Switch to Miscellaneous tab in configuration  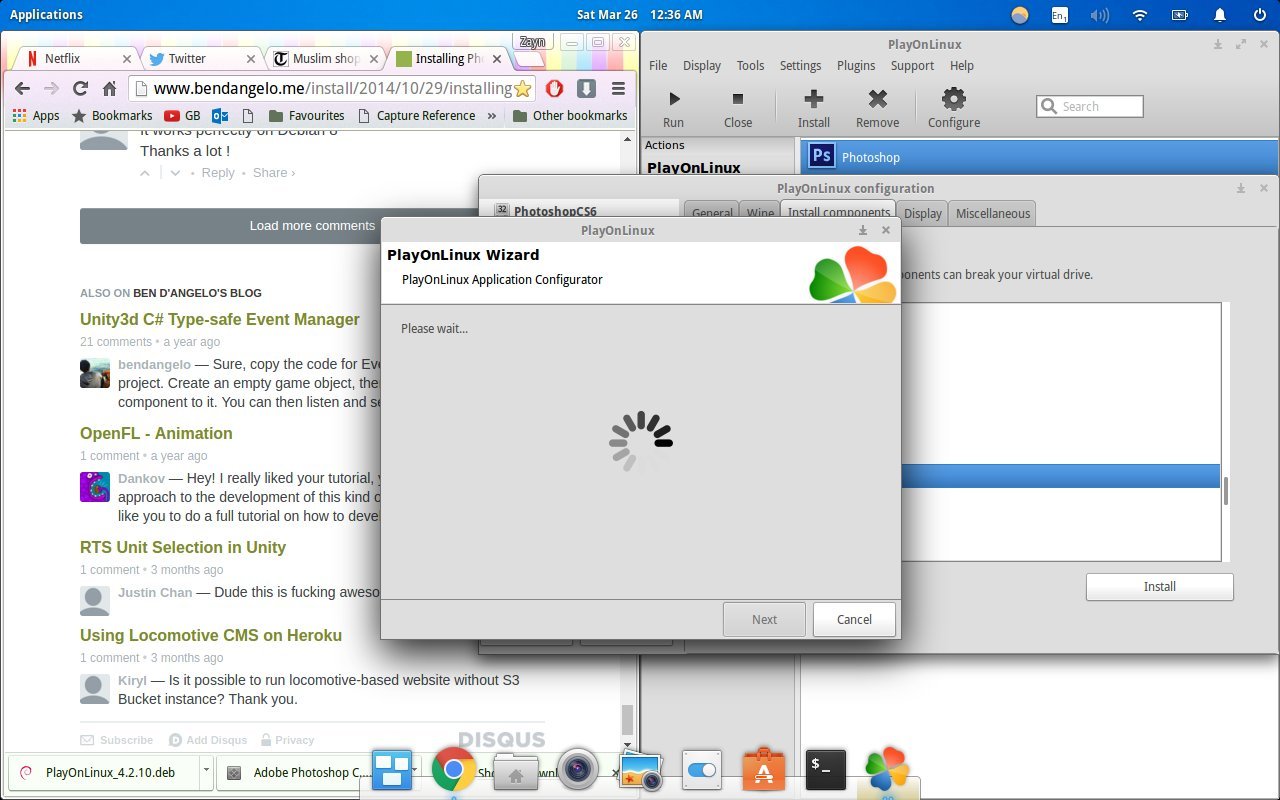tap(992, 213)
